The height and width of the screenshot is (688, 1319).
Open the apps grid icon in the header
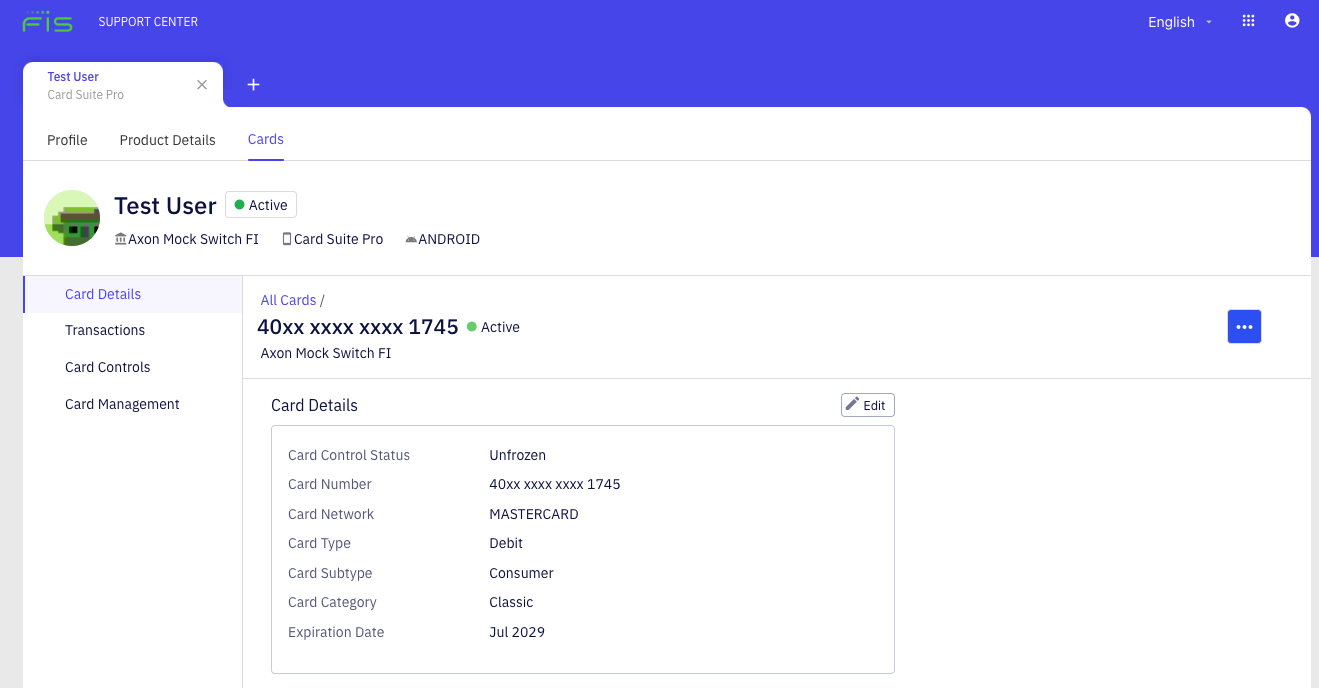pyautogui.click(x=1248, y=20)
